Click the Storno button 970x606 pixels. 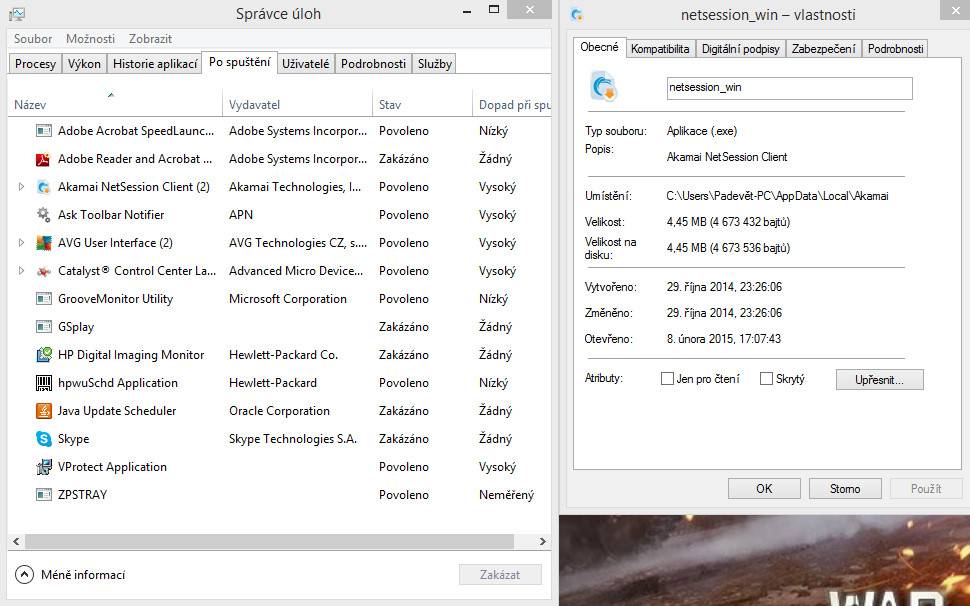coord(845,489)
